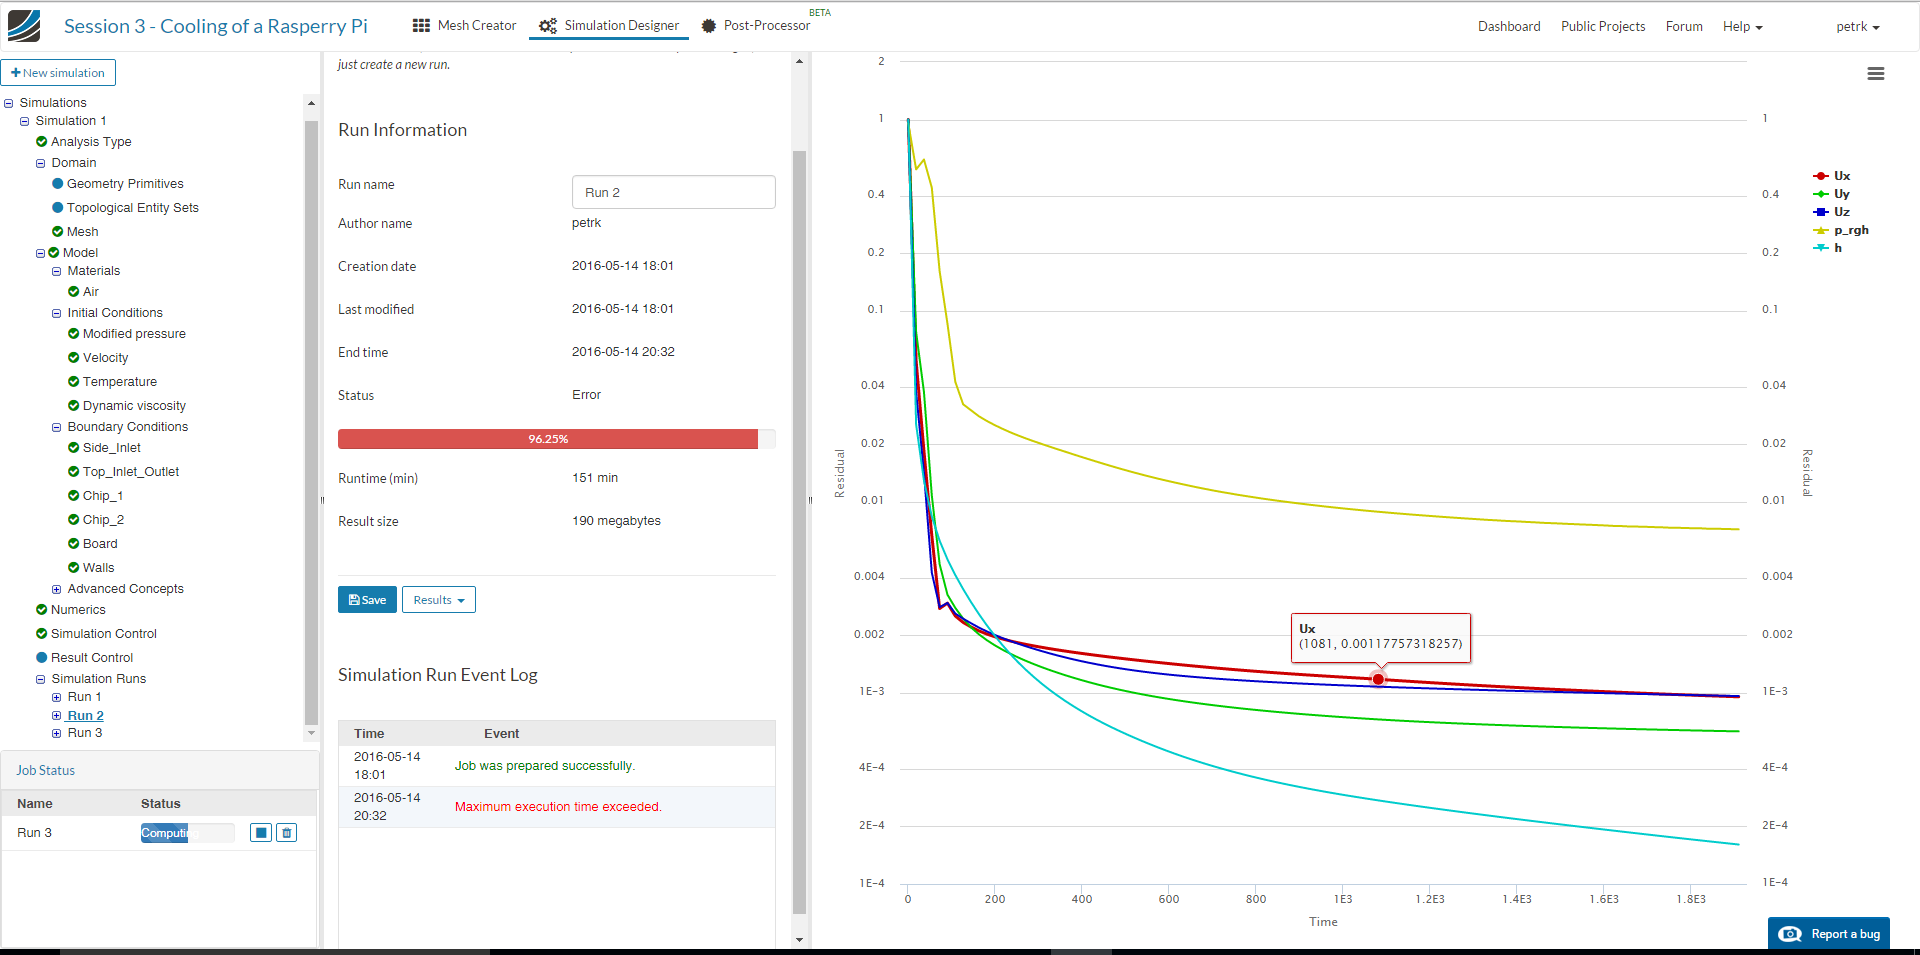The image size is (1920, 955).
Task: Click the Geometry Primitives blue status icon
Action: click(x=58, y=184)
